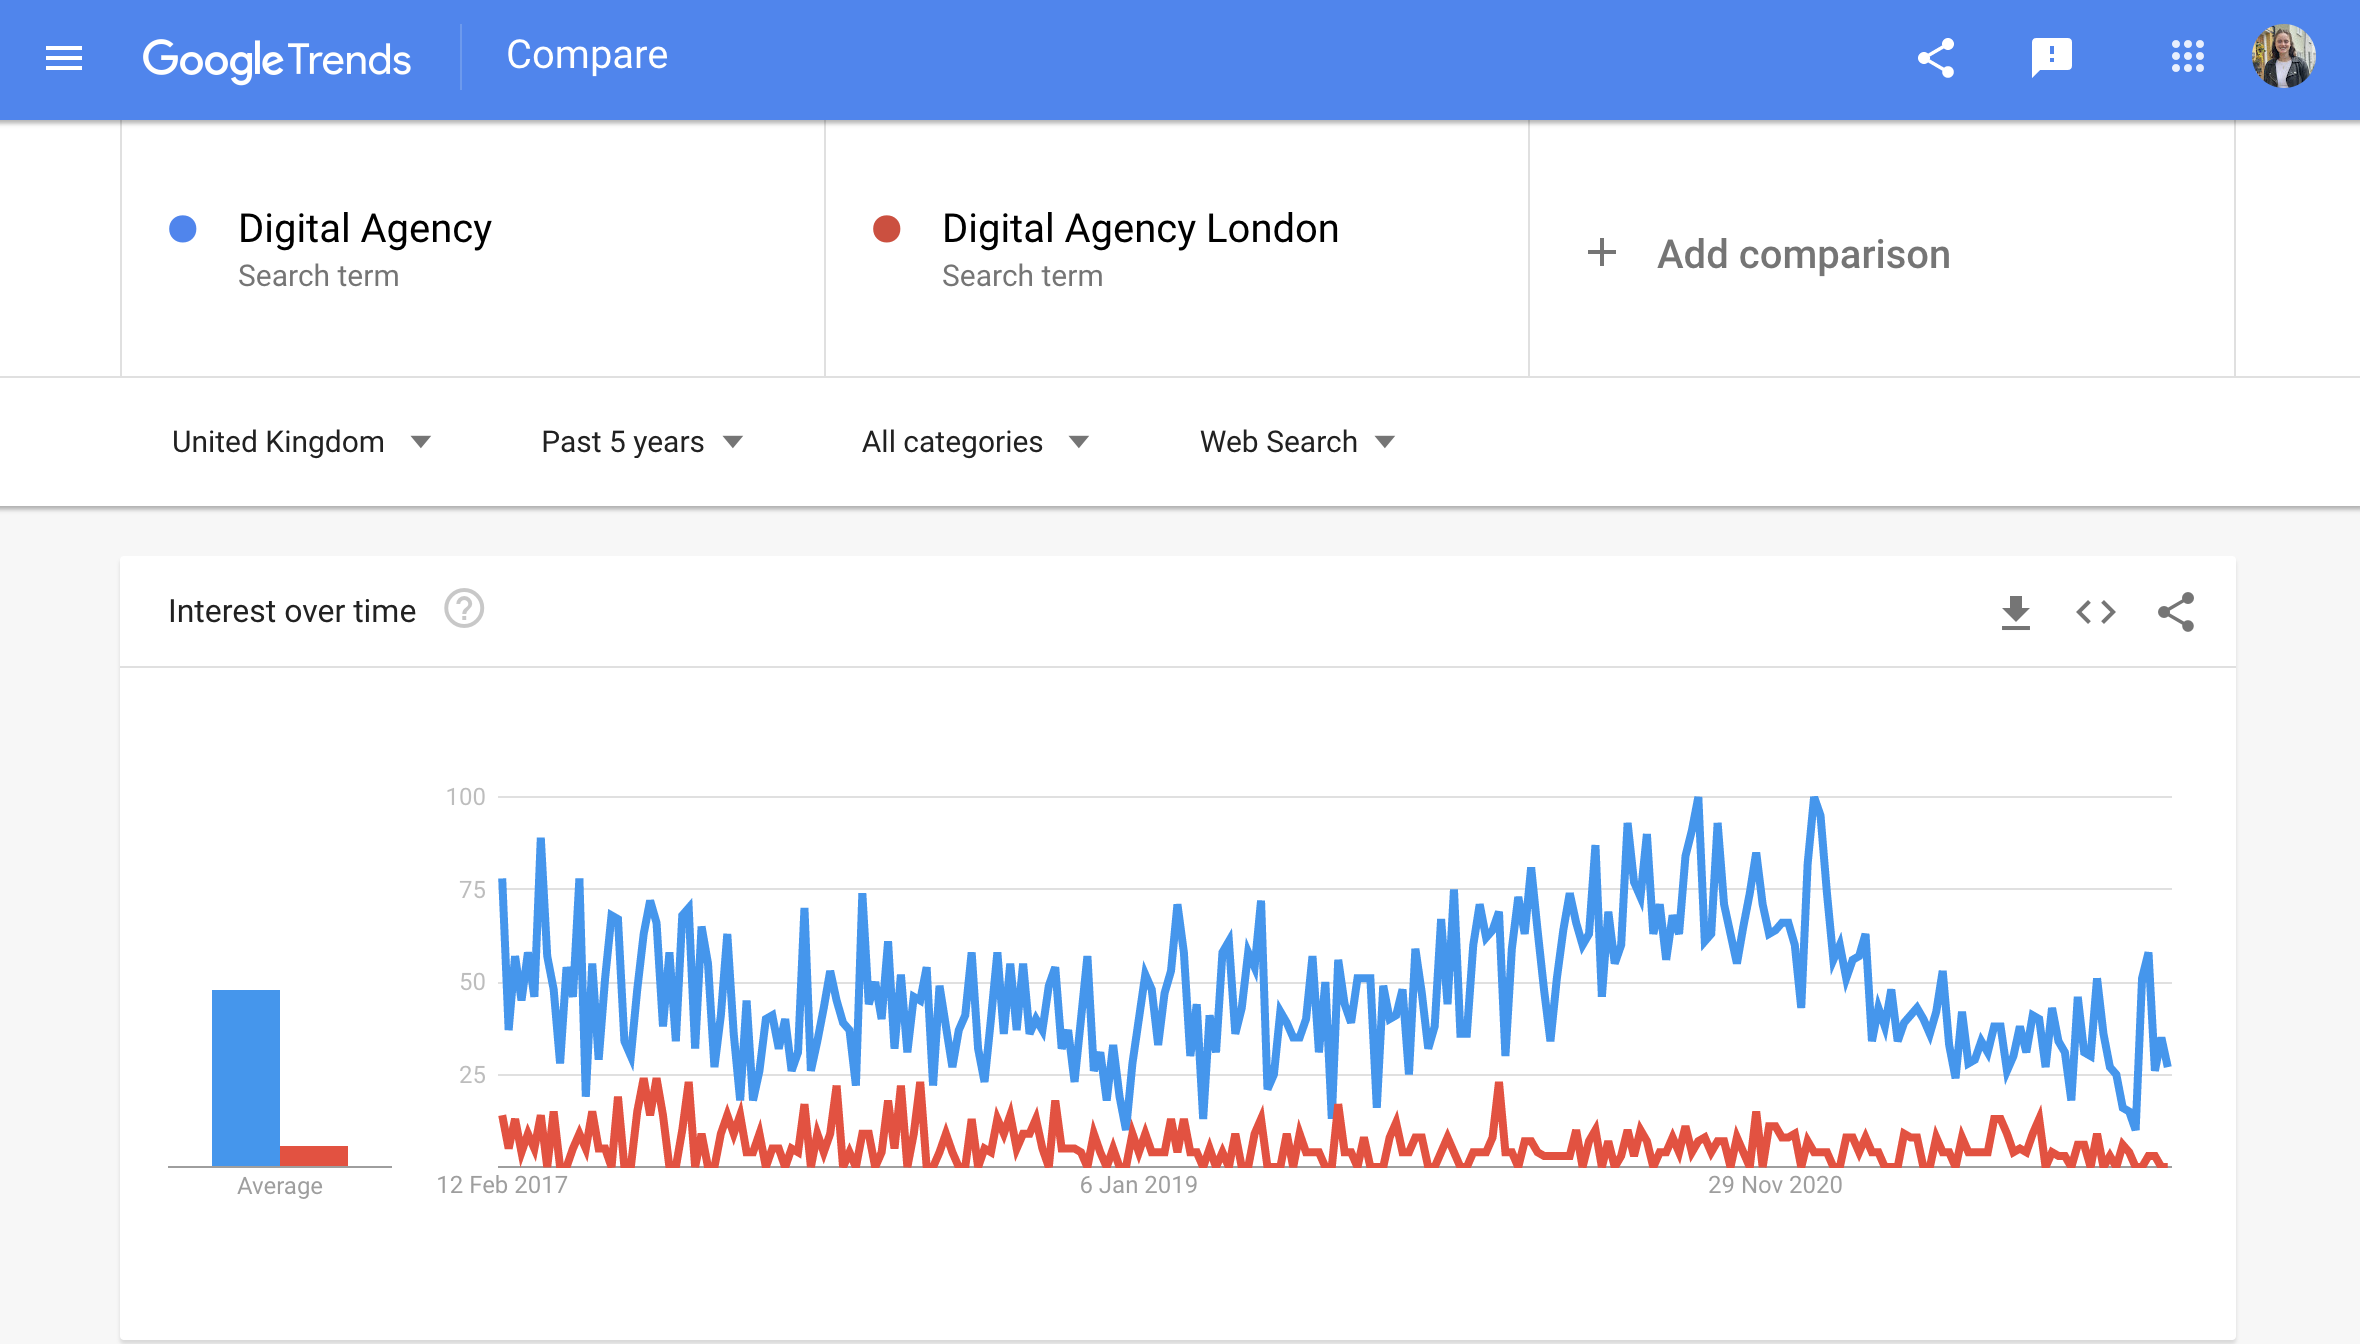Click the share icon in header

pos(1936,58)
